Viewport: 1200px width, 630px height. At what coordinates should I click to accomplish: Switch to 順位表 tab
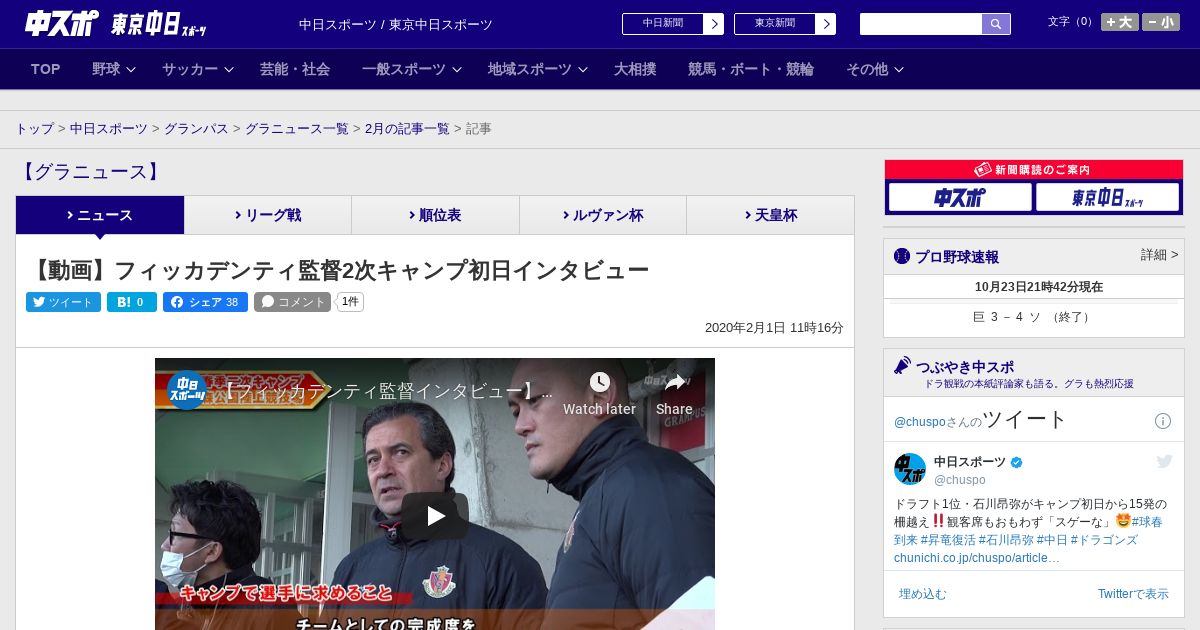tap(435, 215)
